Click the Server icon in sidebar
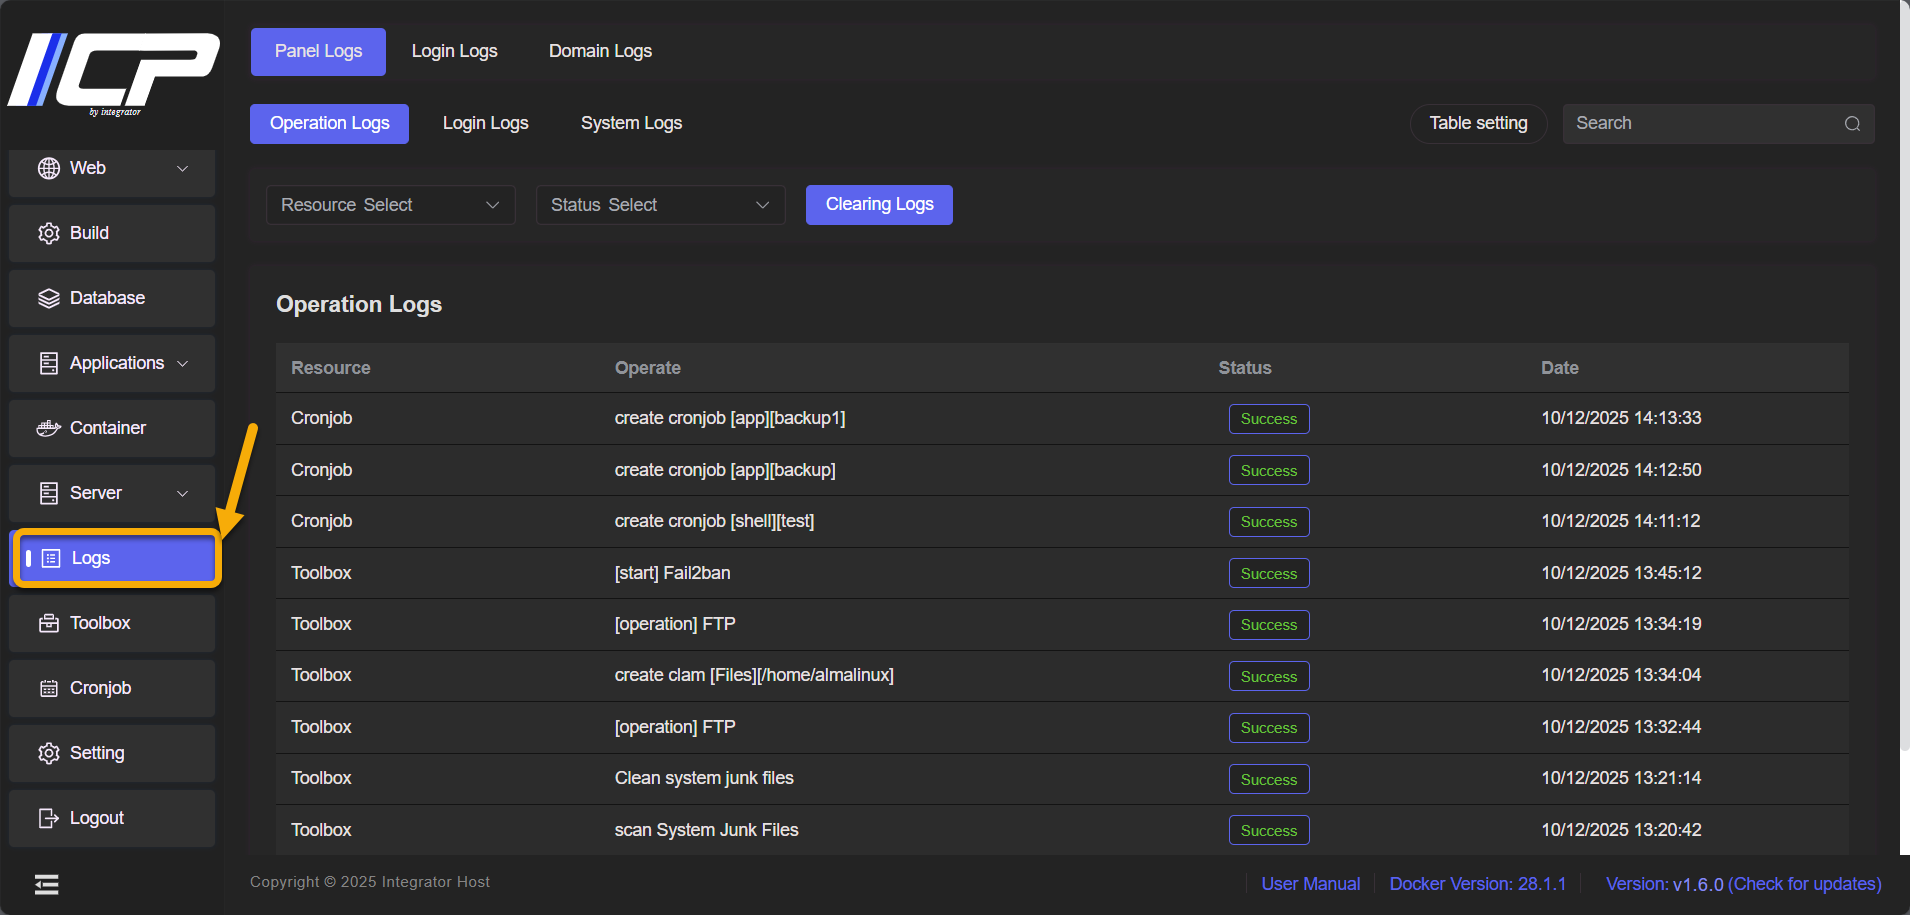The height and width of the screenshot is (915, 1910). point(49,493)
